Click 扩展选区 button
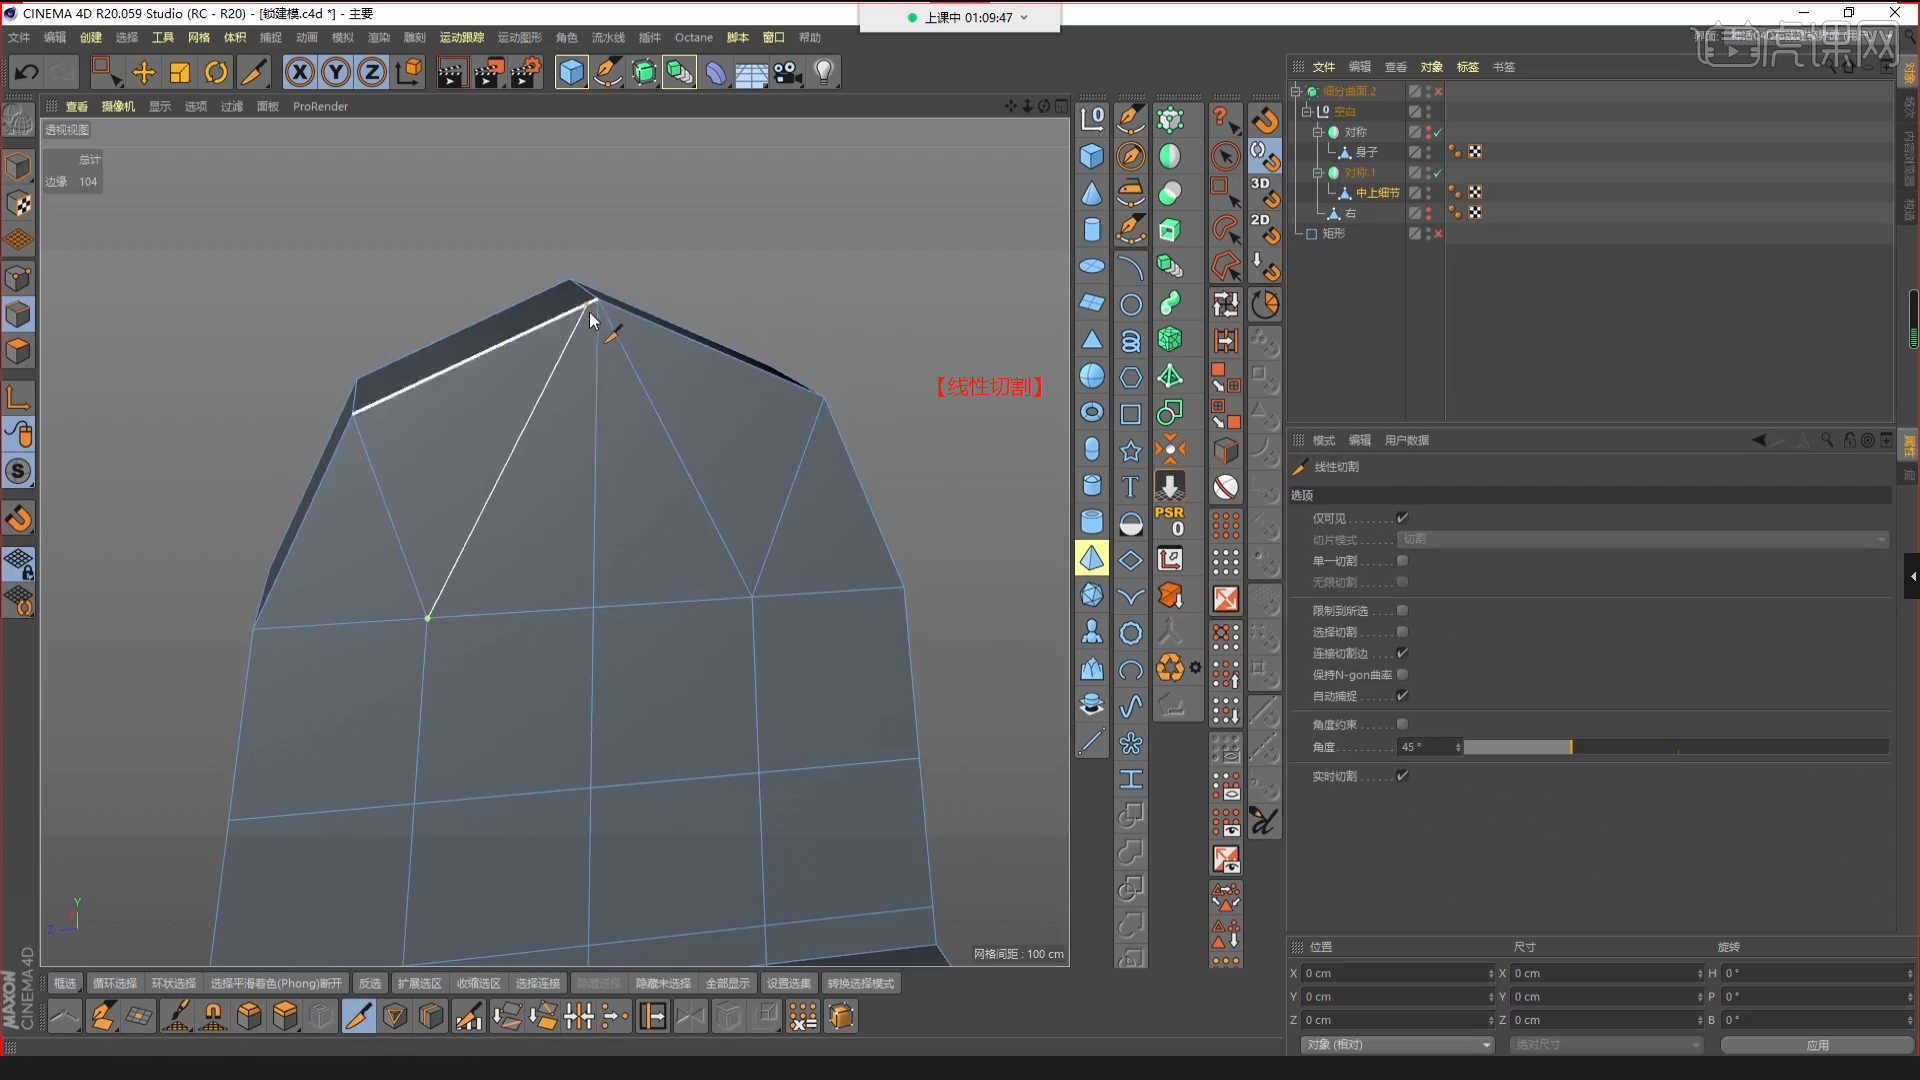Screen dimensions: 1920x1080 click(x=419, y=984)
